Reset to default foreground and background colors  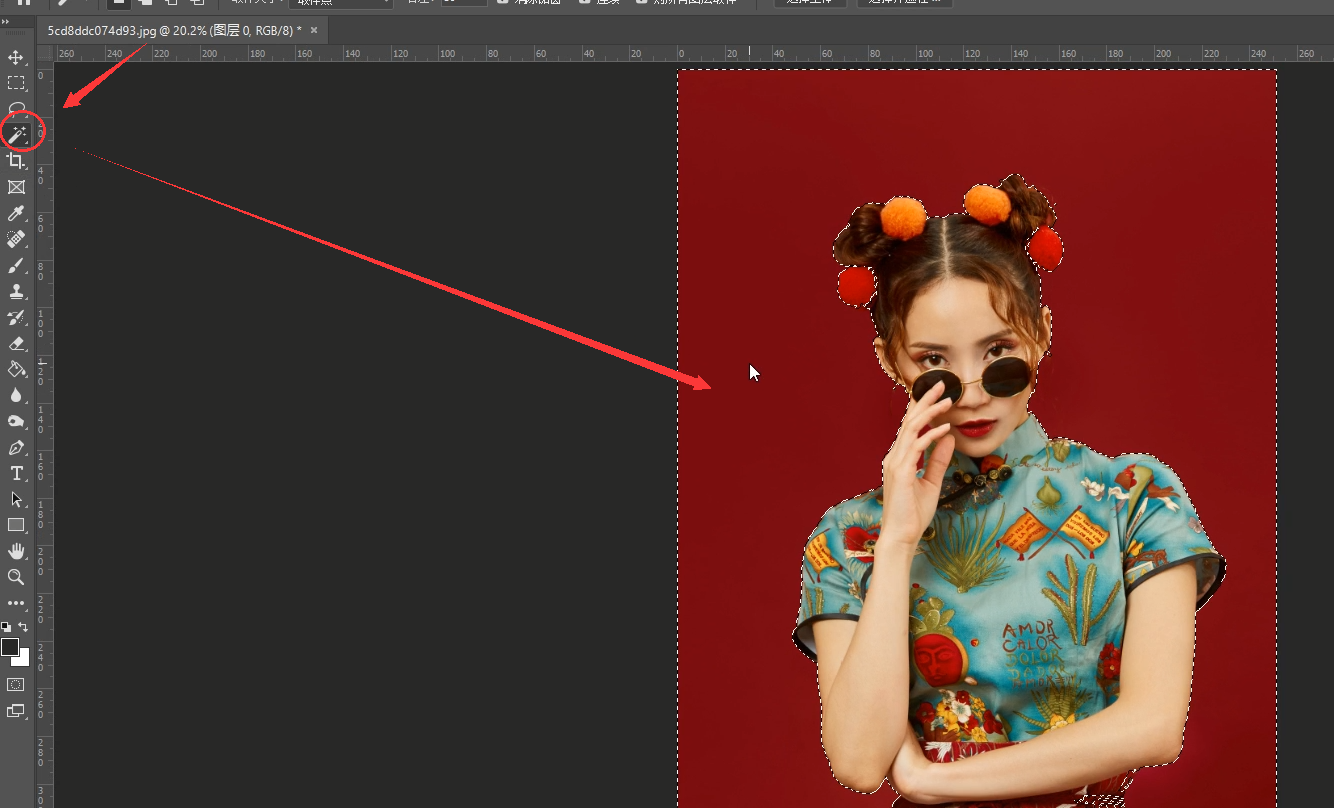(x=6, y=627)
